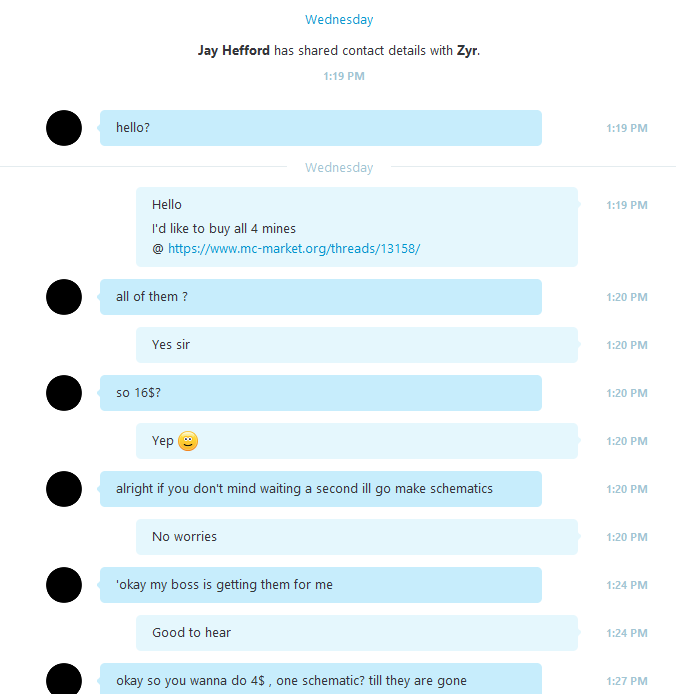Click avatar beside 'hello?' message

tap(64, 128)
